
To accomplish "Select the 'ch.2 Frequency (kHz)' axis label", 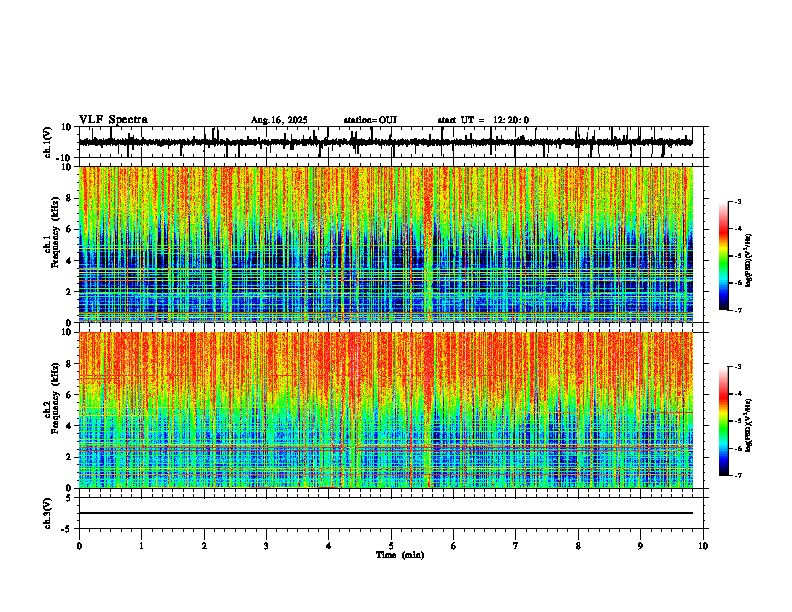I will 52,398.
